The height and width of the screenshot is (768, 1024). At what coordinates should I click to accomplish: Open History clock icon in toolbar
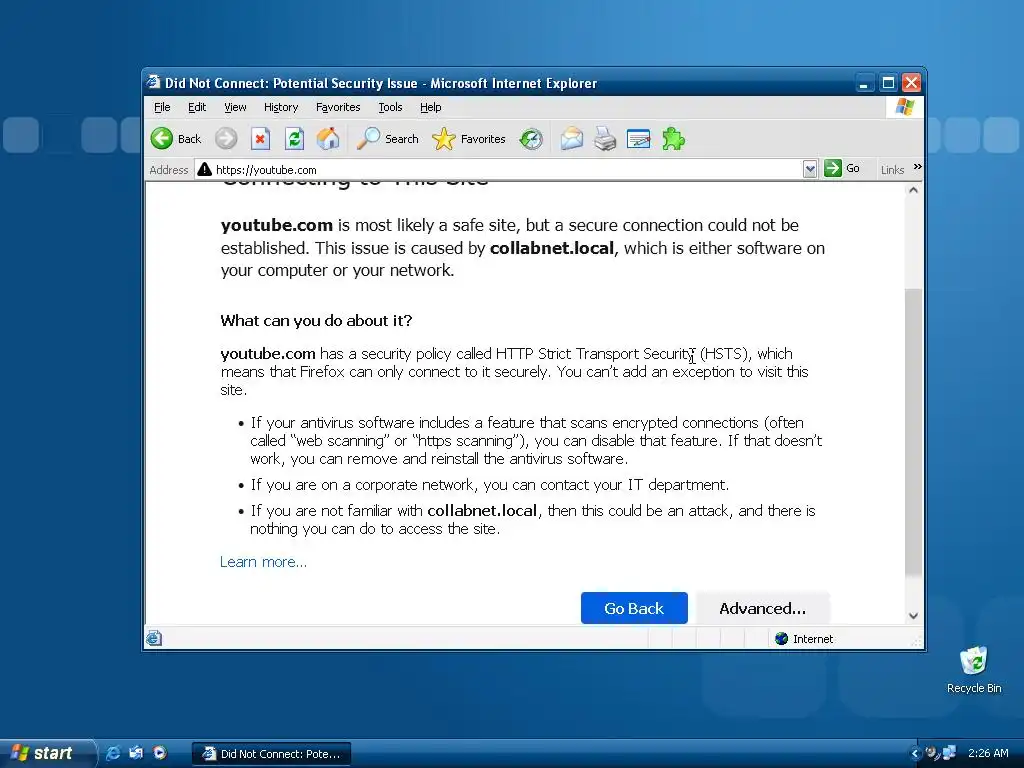pyautogui.click(x=531, y=138)
